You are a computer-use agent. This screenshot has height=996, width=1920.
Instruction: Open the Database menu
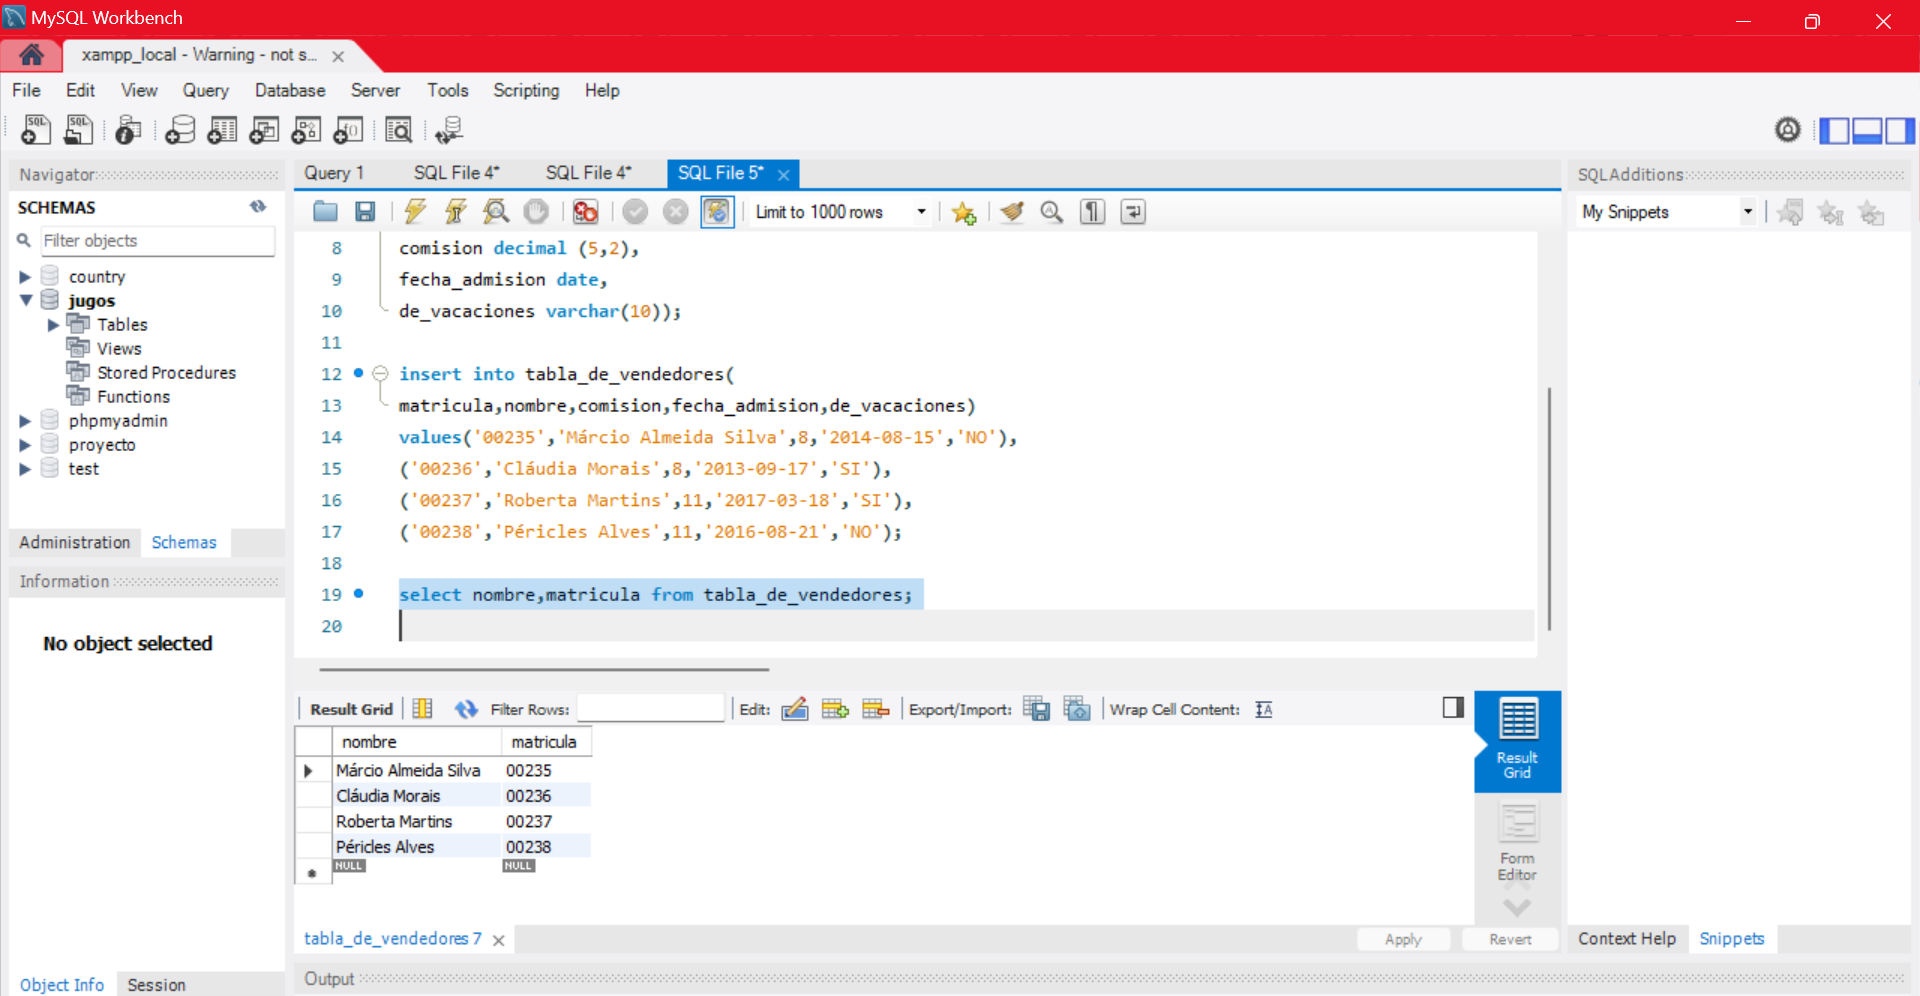[290, 90]
